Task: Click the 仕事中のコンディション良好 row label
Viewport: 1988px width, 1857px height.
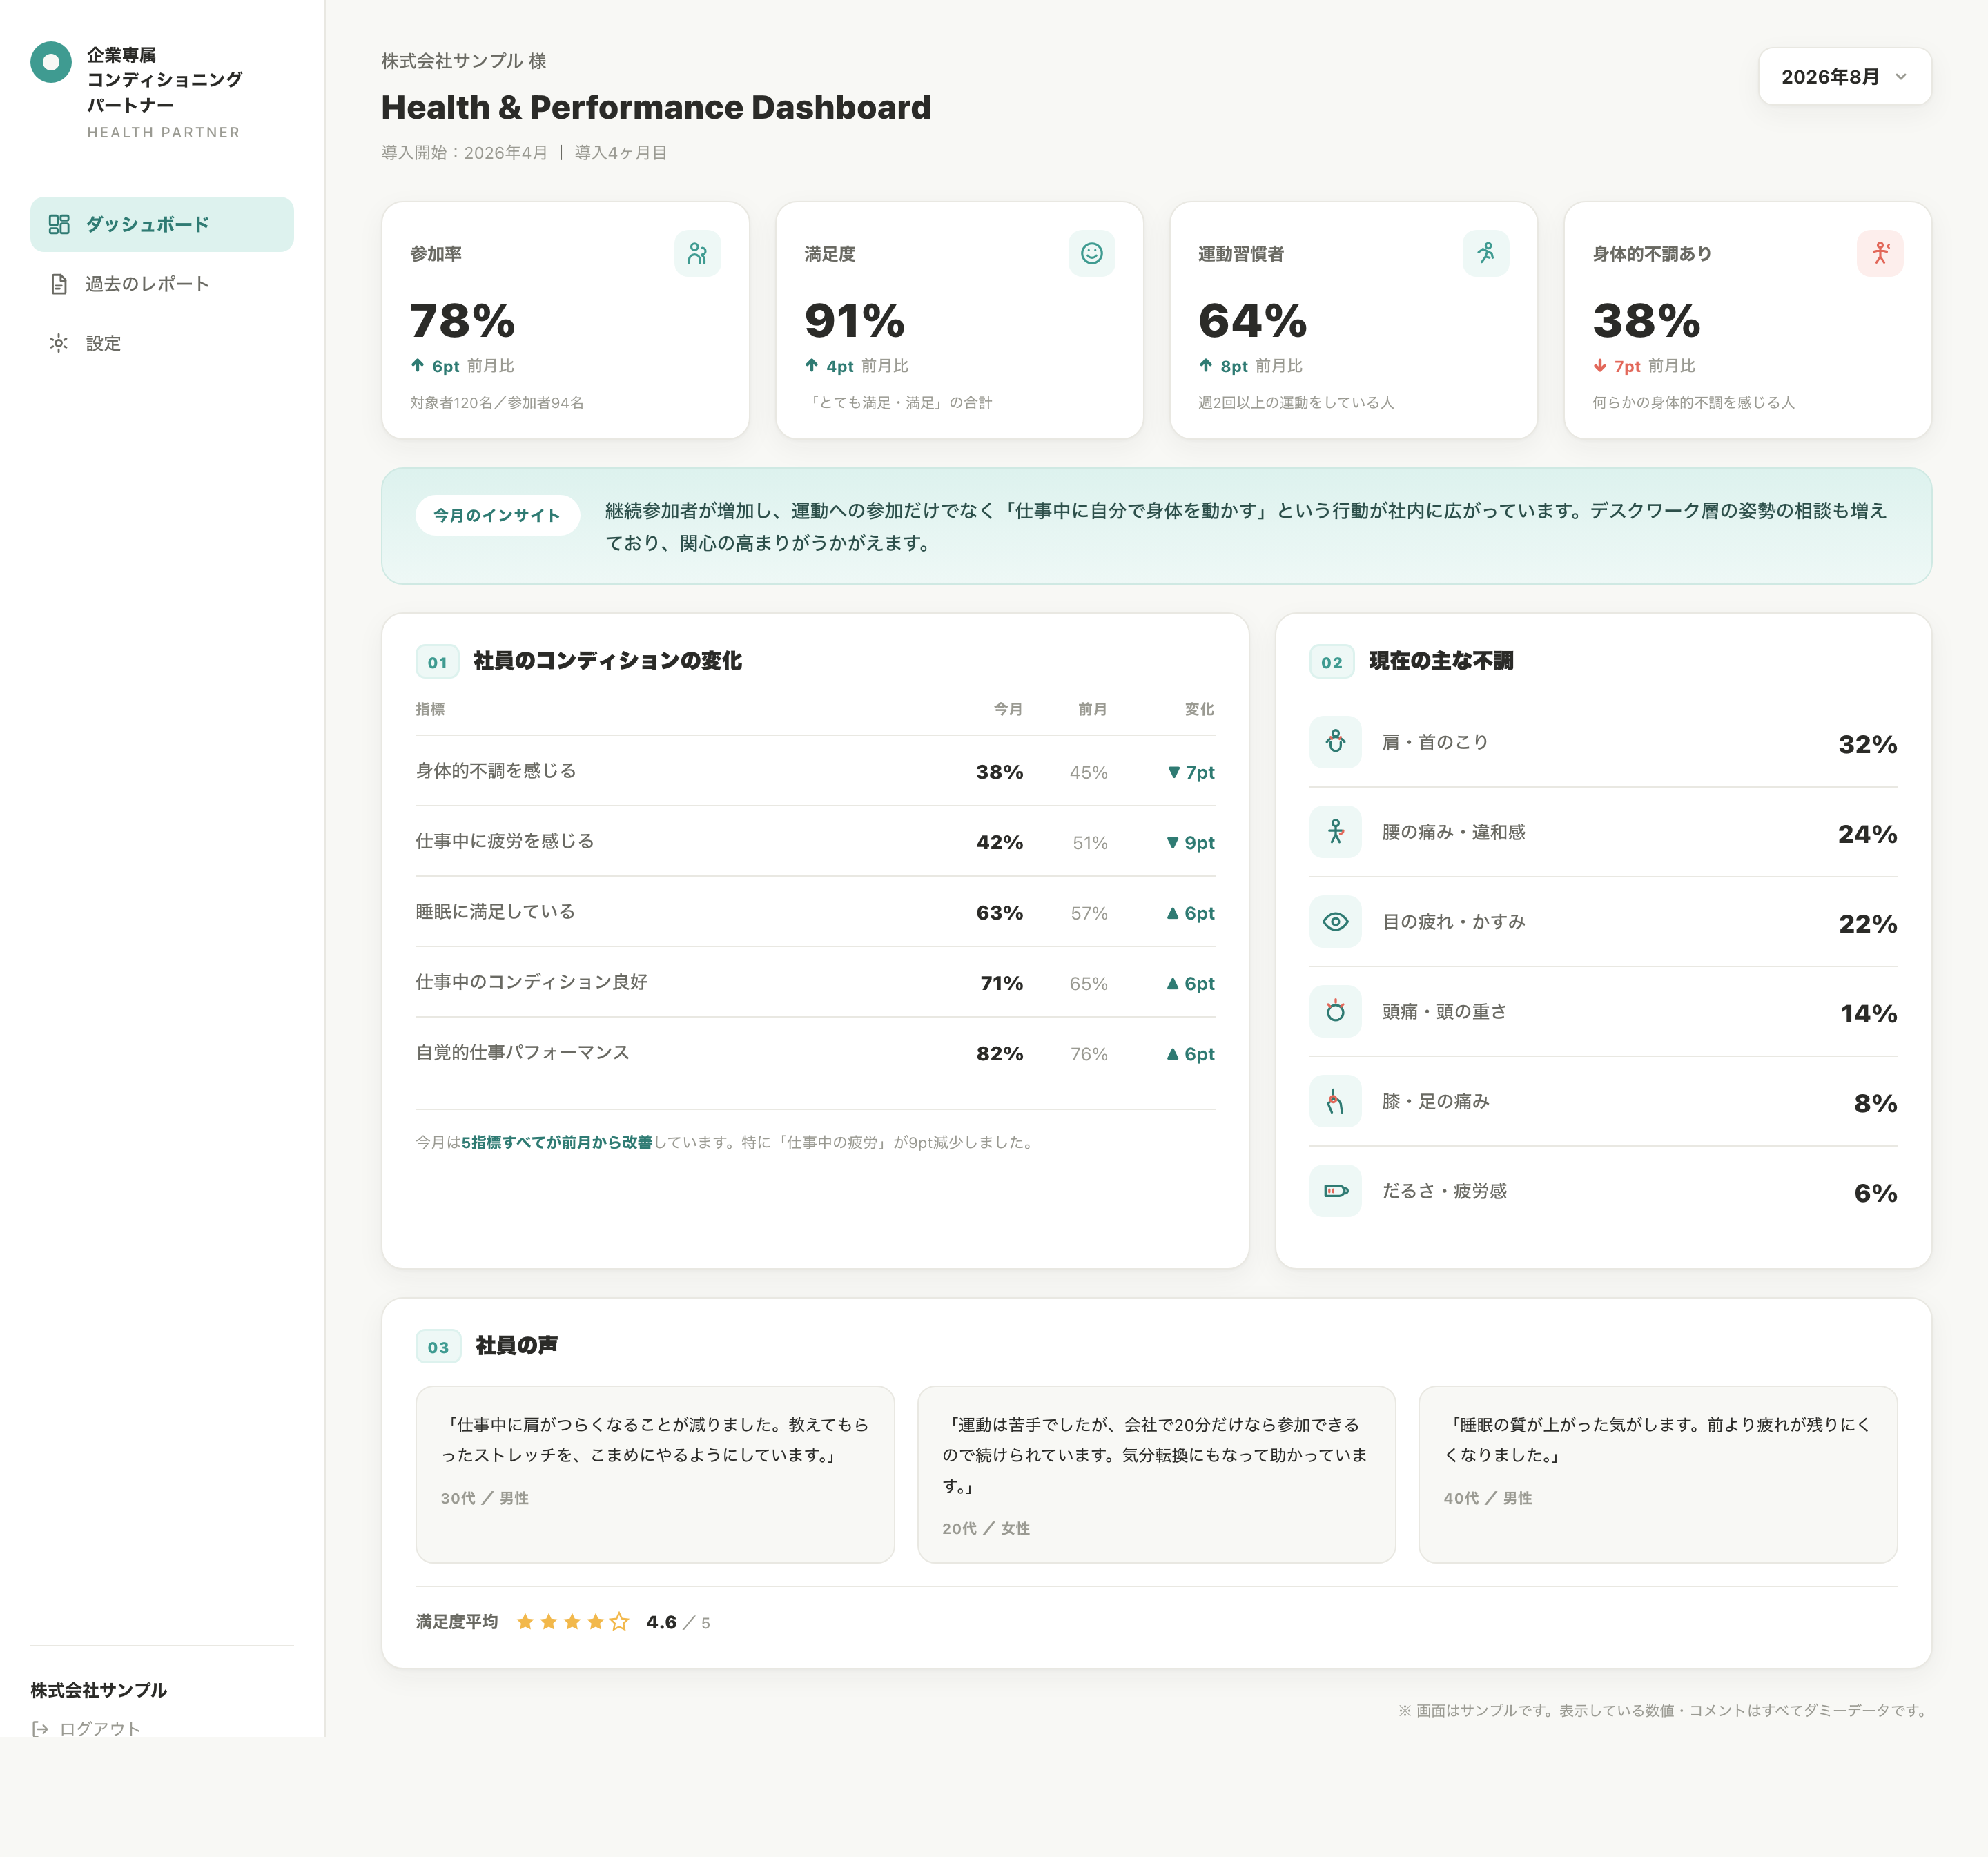Action: pyautogui.click(x=532, y=982)
